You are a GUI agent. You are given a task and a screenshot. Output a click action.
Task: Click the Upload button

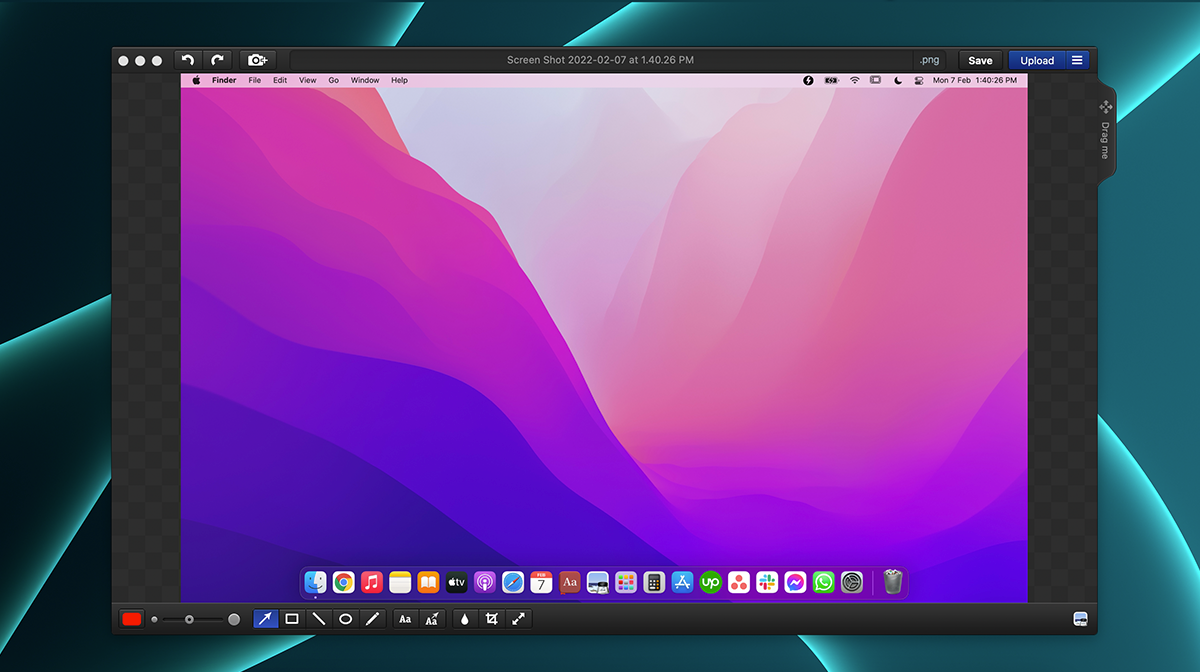[1037, 60]
